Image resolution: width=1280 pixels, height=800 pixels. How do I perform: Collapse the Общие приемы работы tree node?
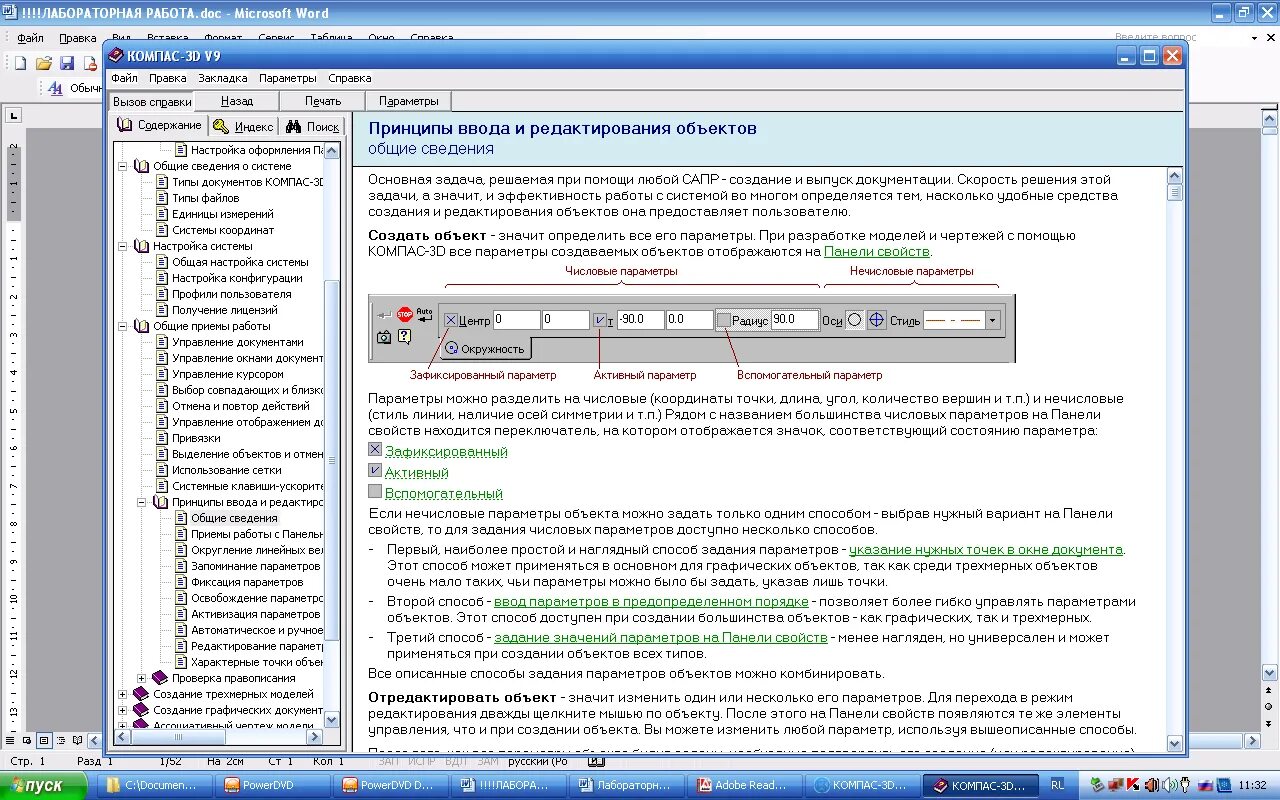tap(123, 326)
